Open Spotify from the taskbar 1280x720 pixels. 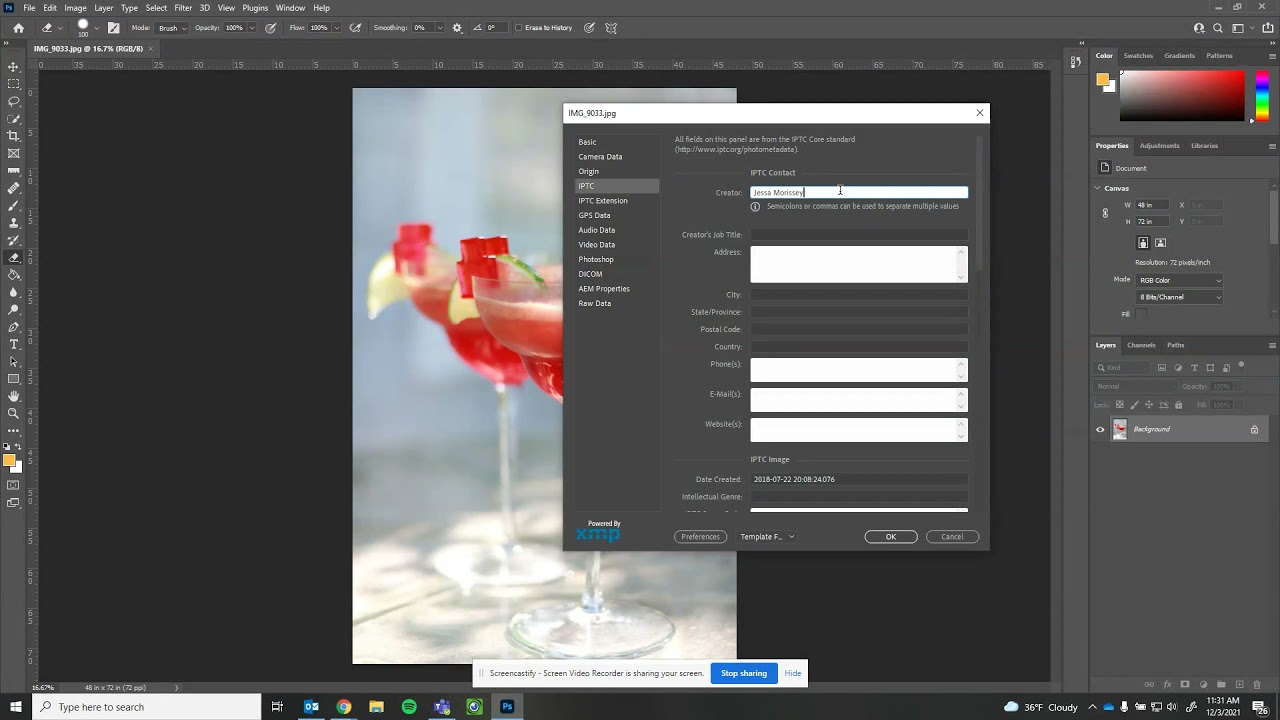click(x=409, y=707)
